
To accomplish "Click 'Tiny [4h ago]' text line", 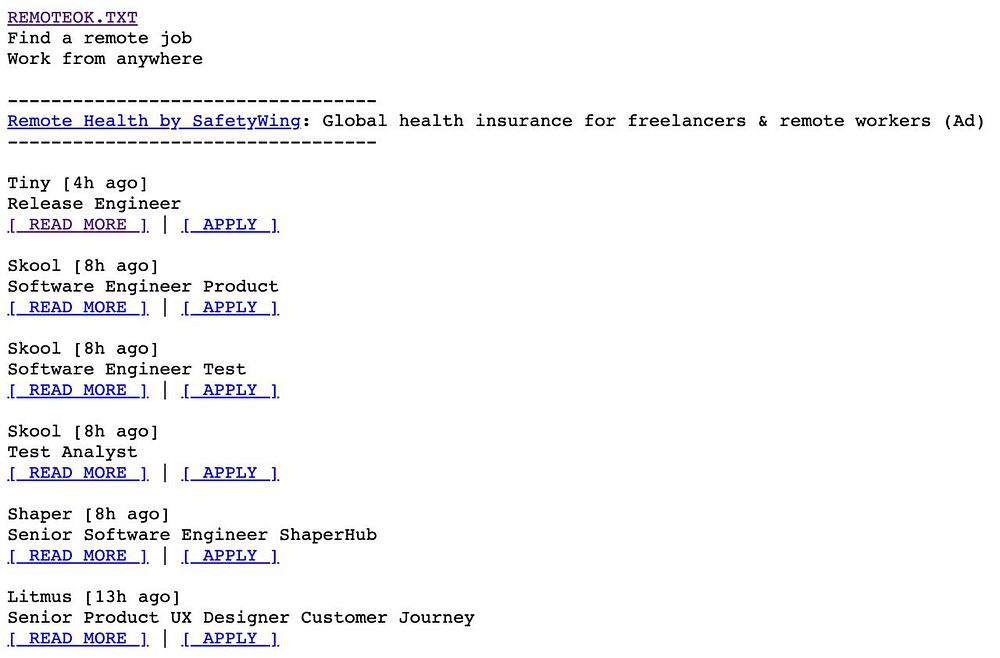I will point(78,184).
